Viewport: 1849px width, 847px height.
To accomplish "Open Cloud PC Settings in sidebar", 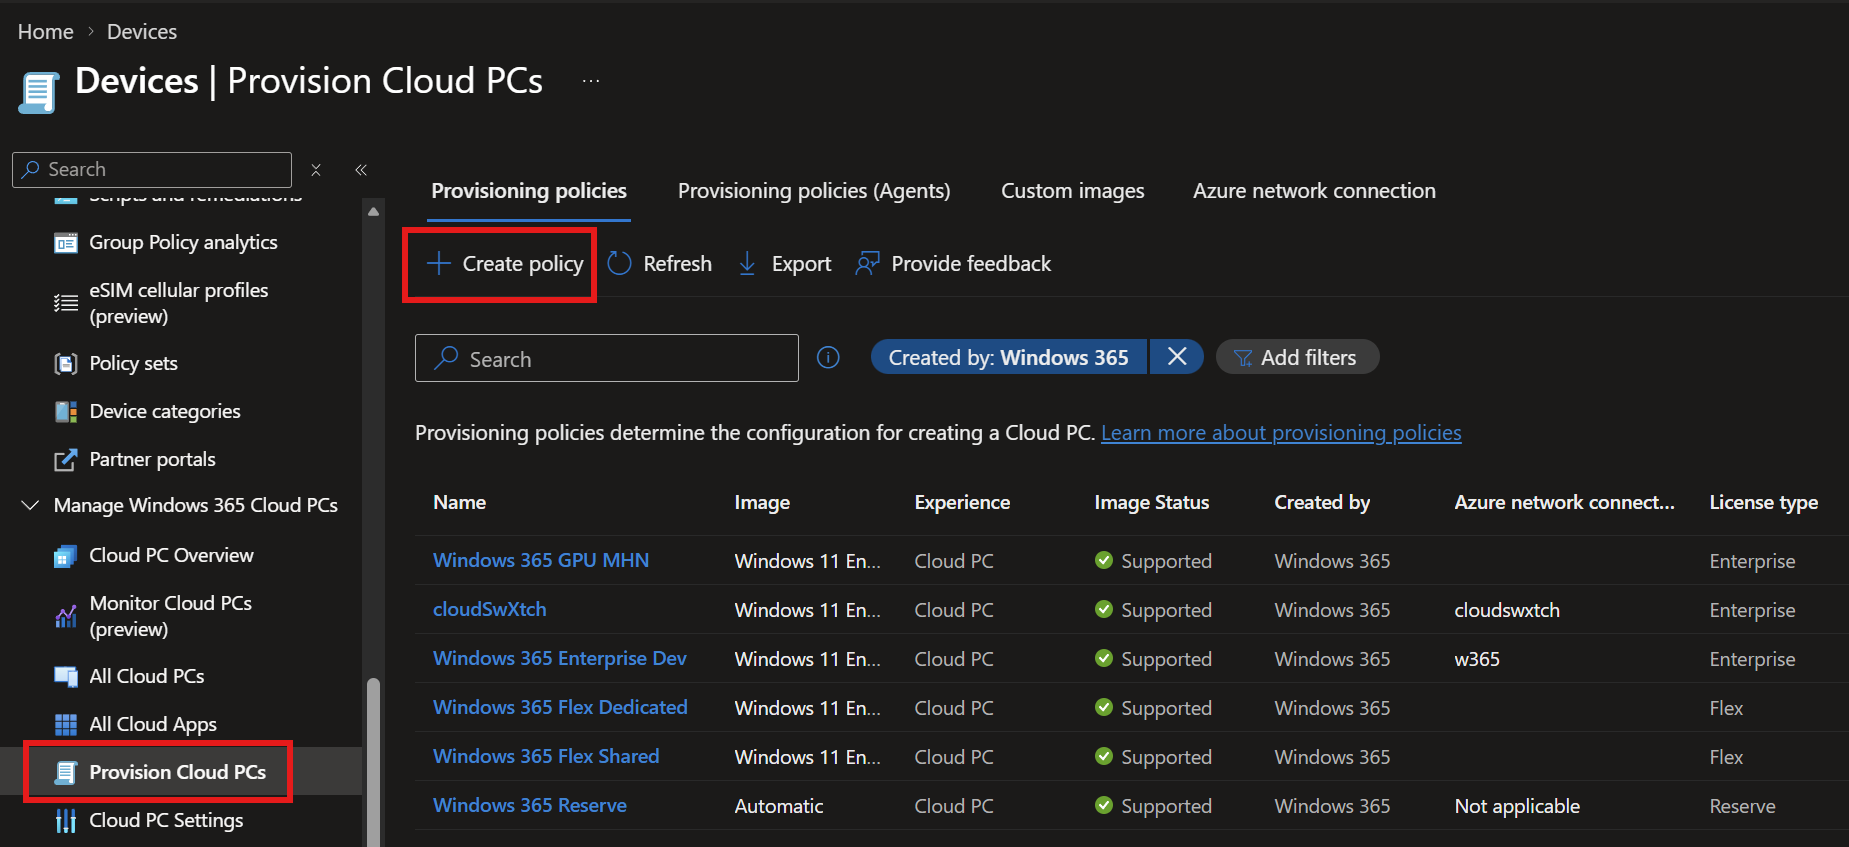I will coord(166,821).
